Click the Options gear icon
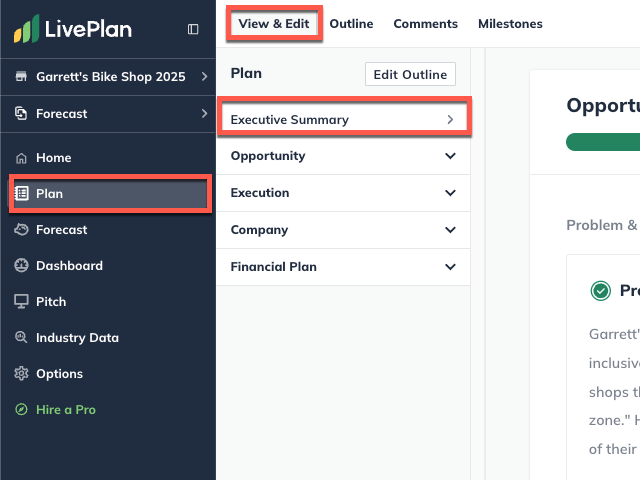 (x=21, y=374)
